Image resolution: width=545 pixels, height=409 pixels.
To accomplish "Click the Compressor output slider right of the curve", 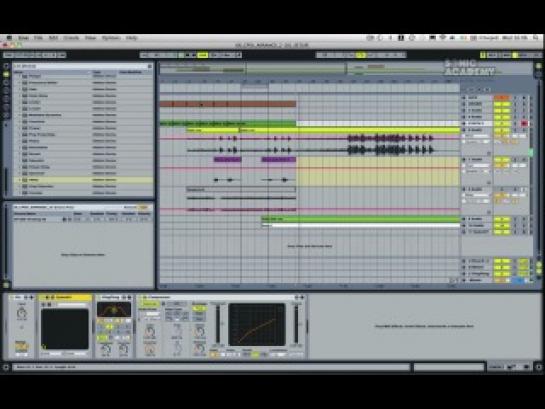I will [x=296, y=325].
